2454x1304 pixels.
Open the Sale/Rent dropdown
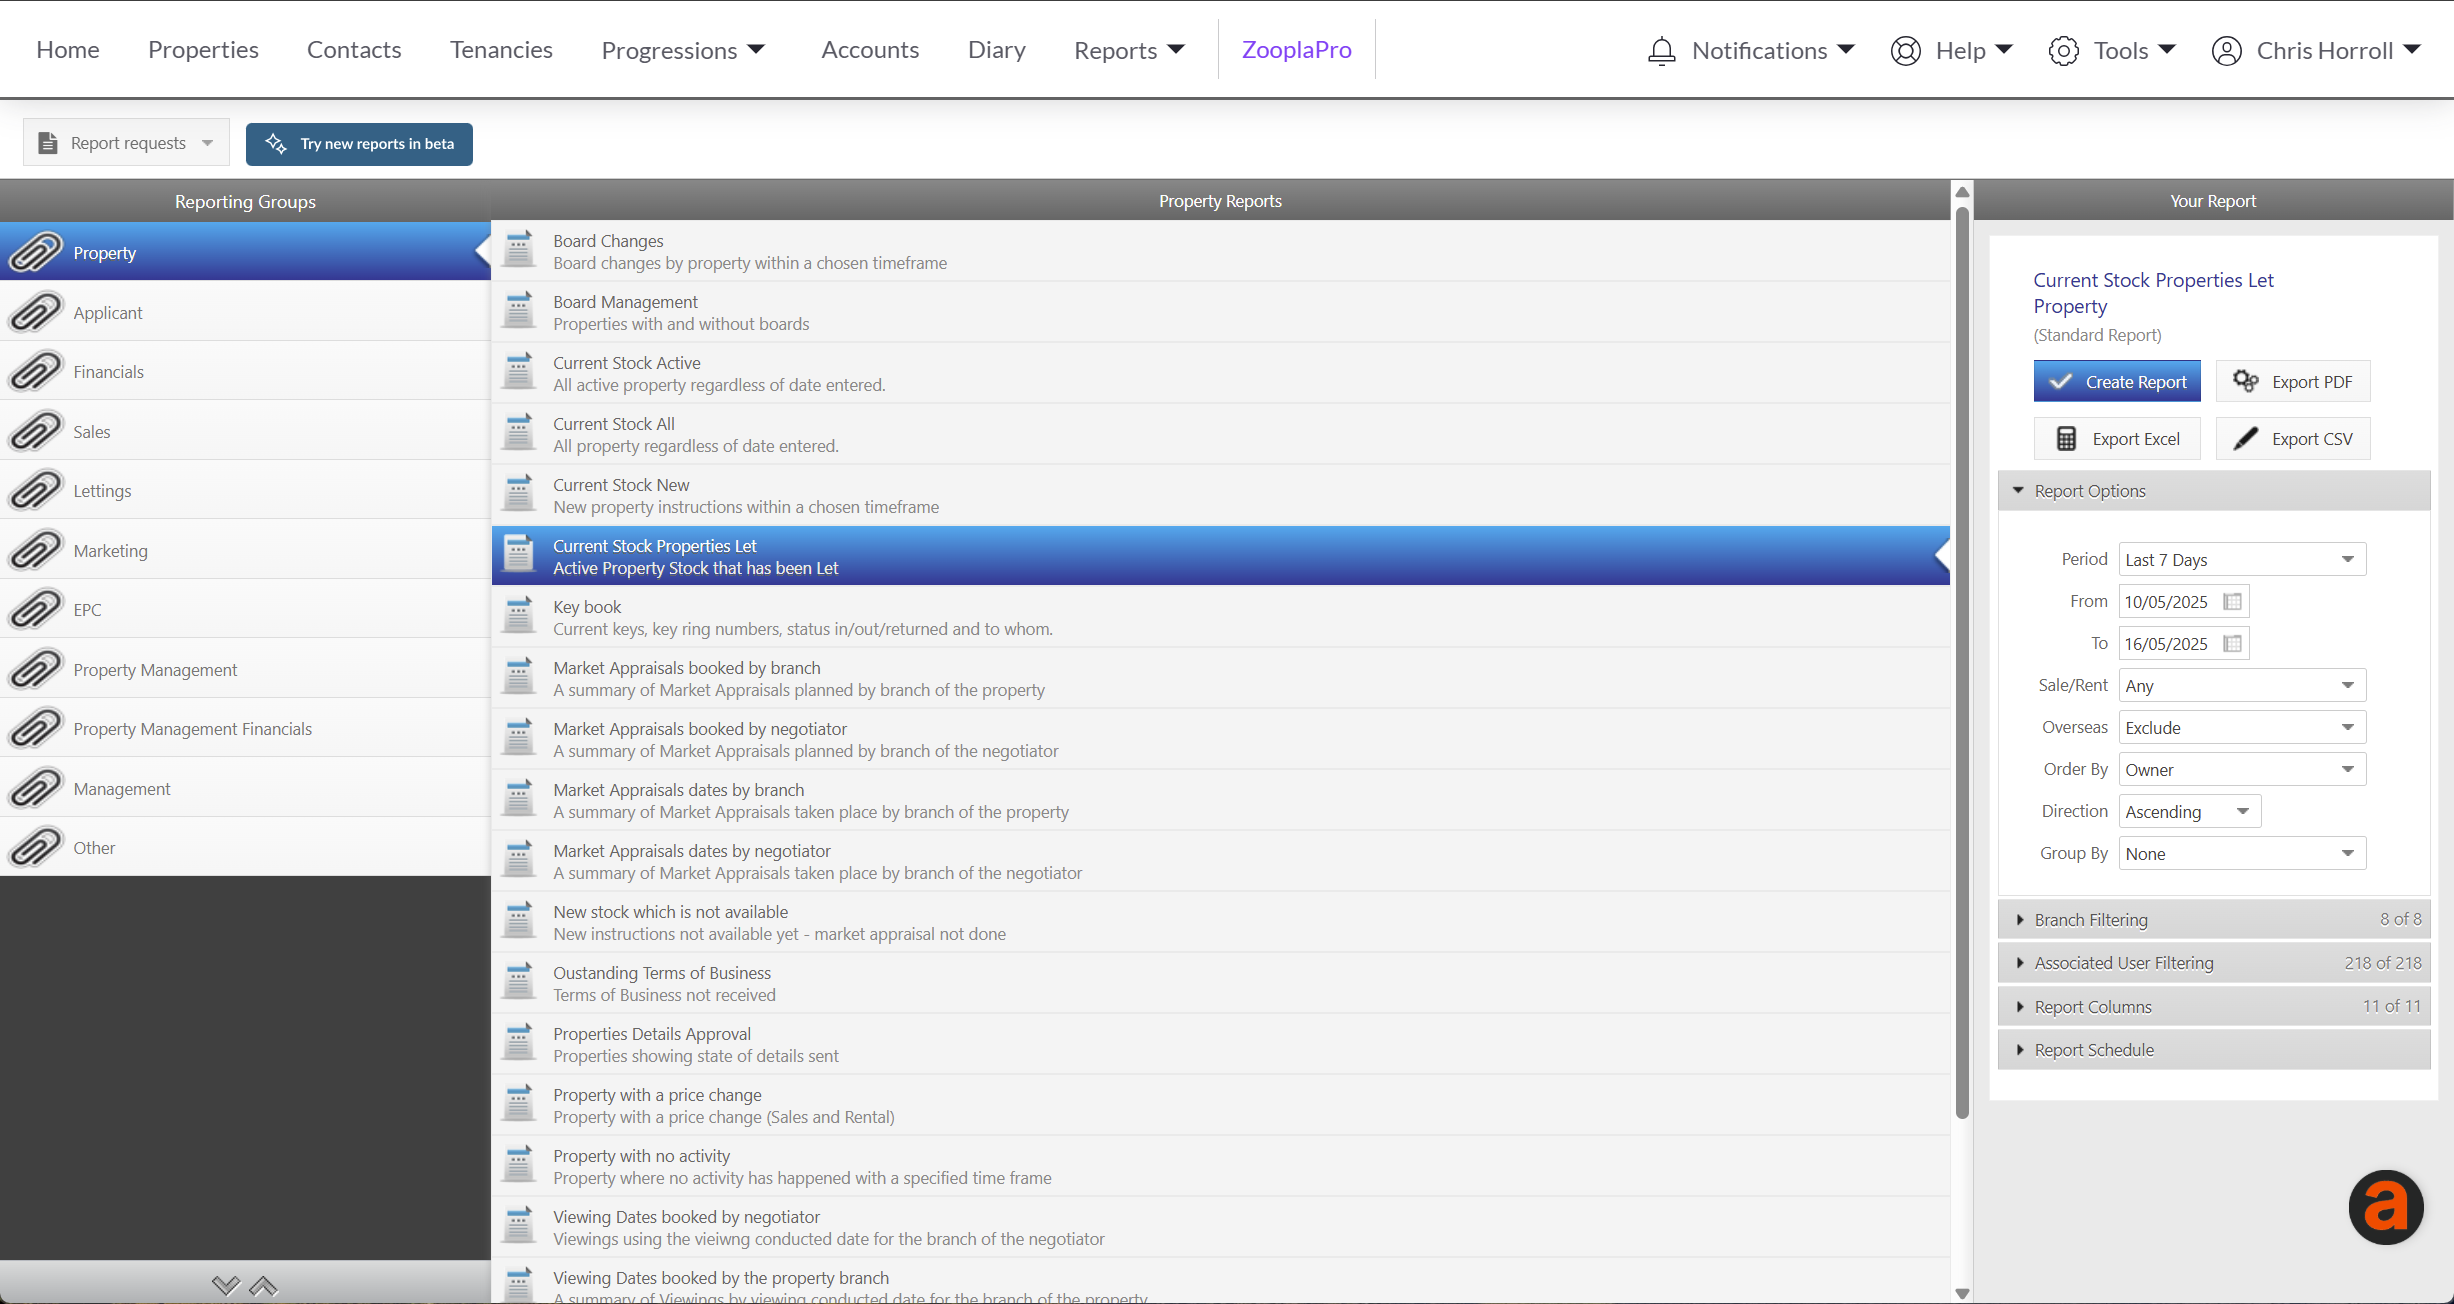[x=2242, y=685]
